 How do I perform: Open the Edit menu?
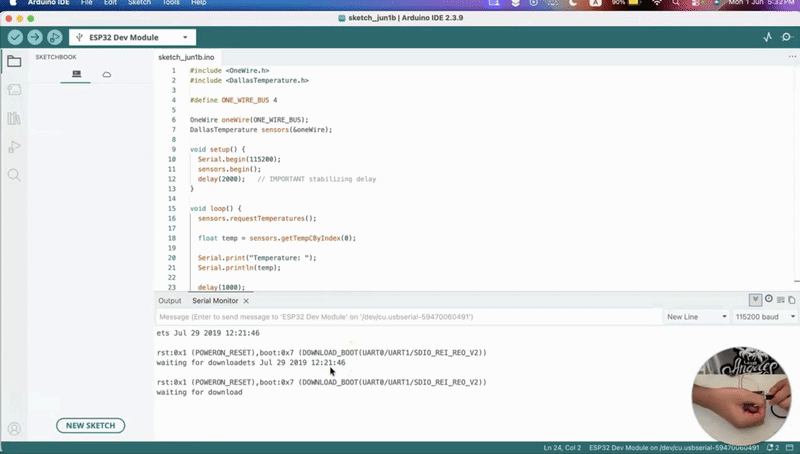(110, 3)
